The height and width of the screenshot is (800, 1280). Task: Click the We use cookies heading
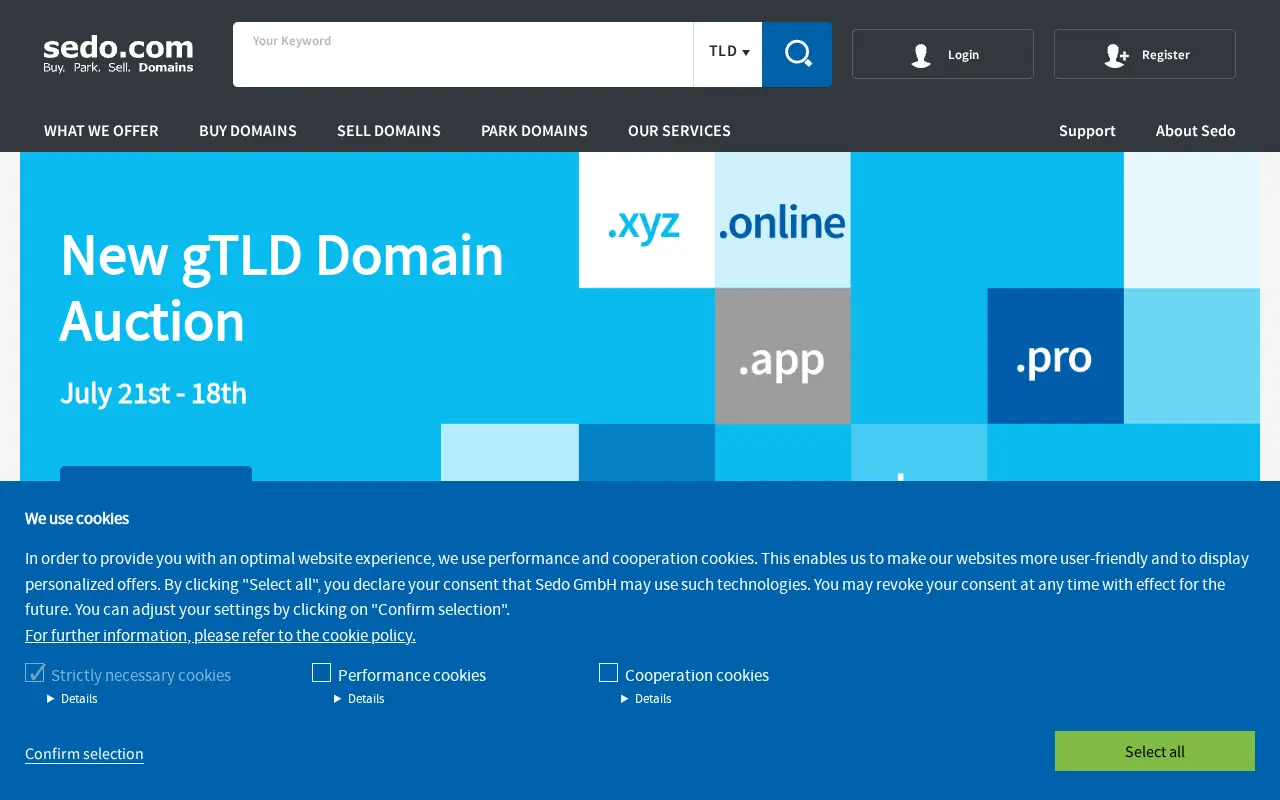coord(77,518)
